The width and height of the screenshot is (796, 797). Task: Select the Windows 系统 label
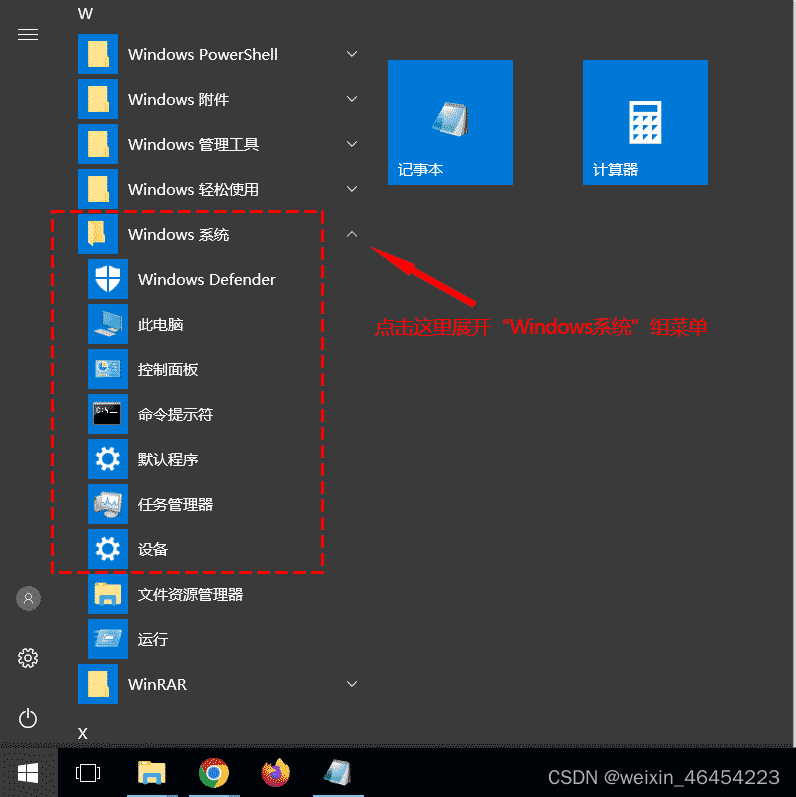(x=178, y=234)
